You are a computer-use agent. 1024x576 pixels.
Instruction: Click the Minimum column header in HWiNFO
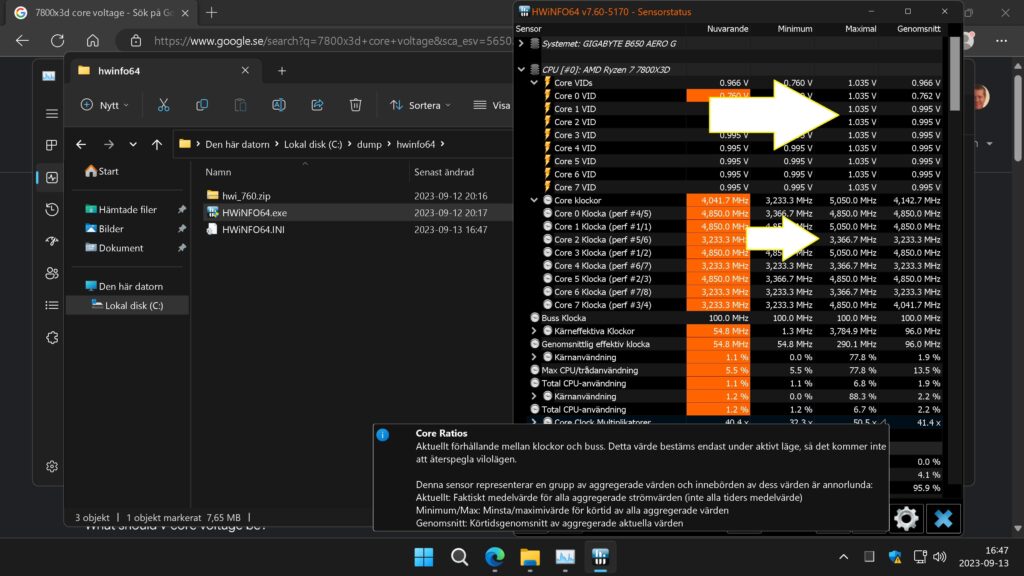click(x=794, y=29)
